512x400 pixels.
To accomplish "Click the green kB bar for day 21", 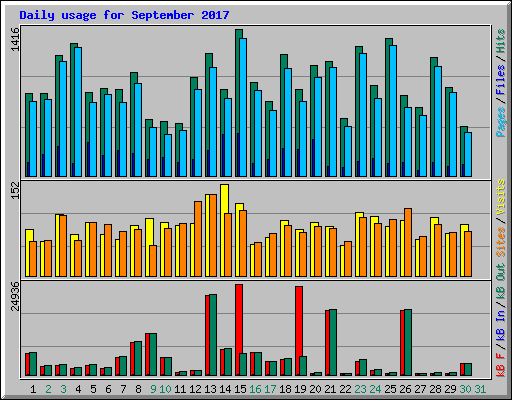I will pyautogui.click(x=333, y=343).
